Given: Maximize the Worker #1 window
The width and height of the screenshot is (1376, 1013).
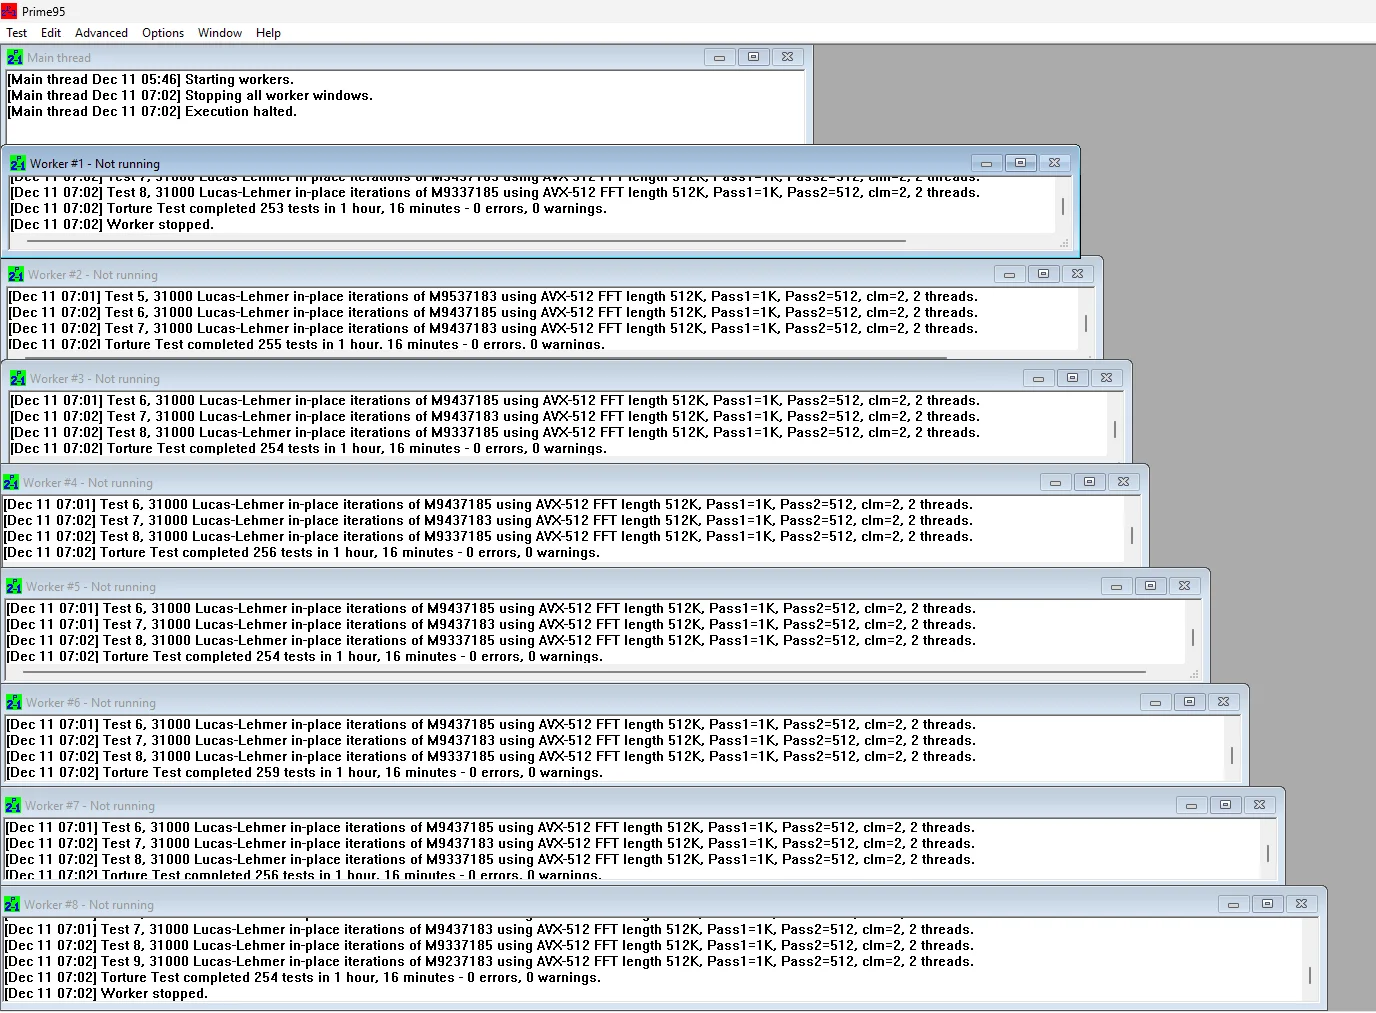Looking at the screenshot, I should (x=1020, y=163).
